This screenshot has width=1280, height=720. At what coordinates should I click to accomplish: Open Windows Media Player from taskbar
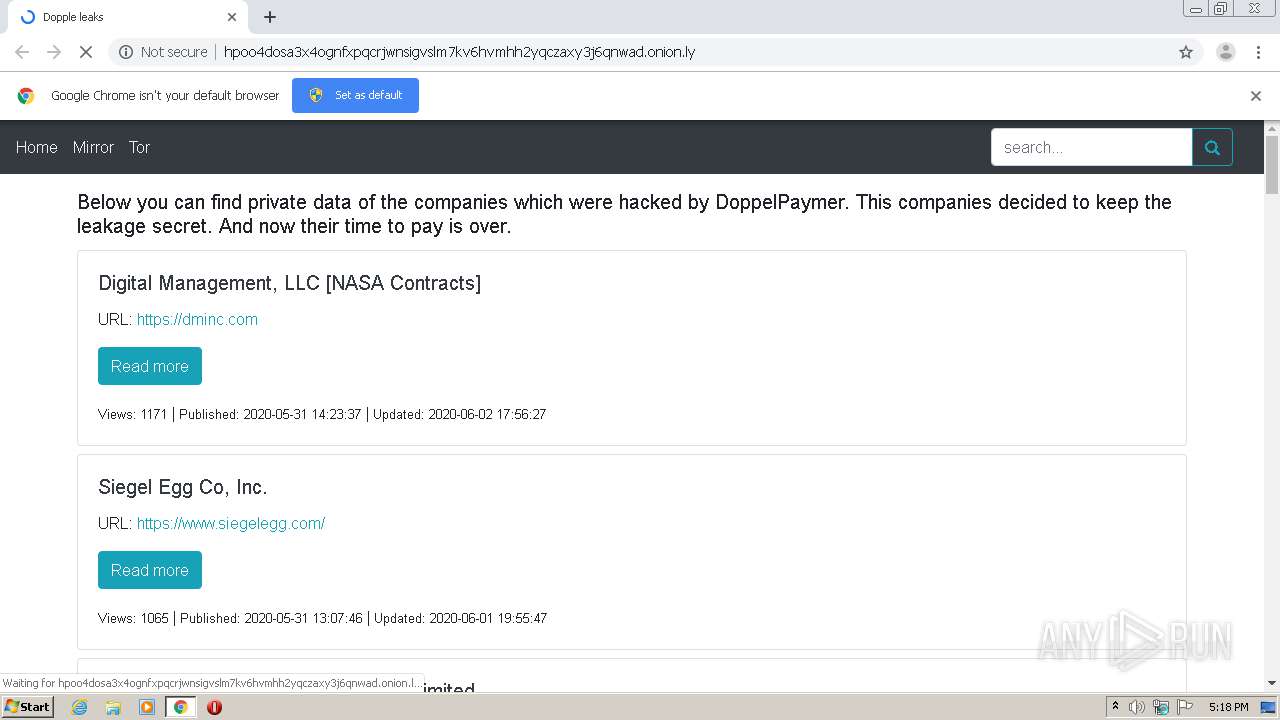point(147,707)
